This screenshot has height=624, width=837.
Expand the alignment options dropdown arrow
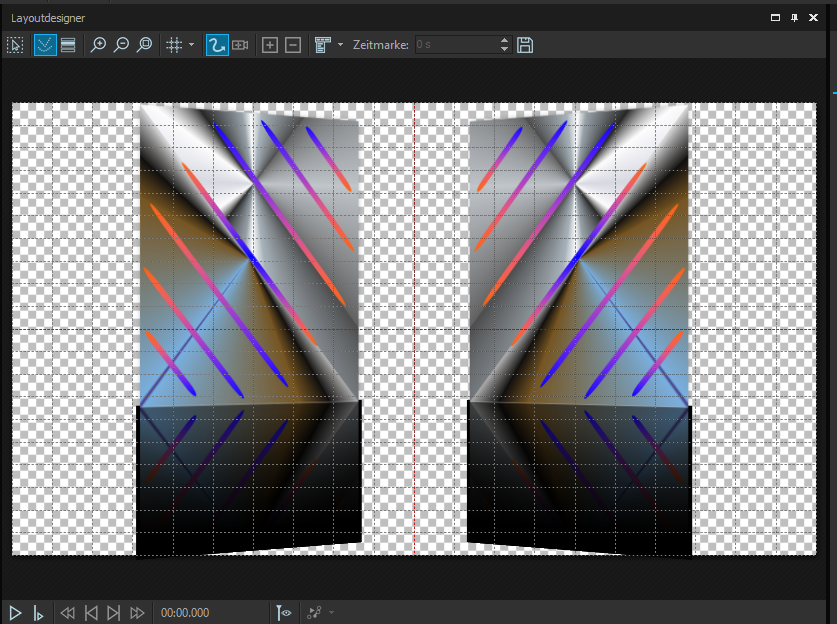pyautogui.click(x=340, y=45)
